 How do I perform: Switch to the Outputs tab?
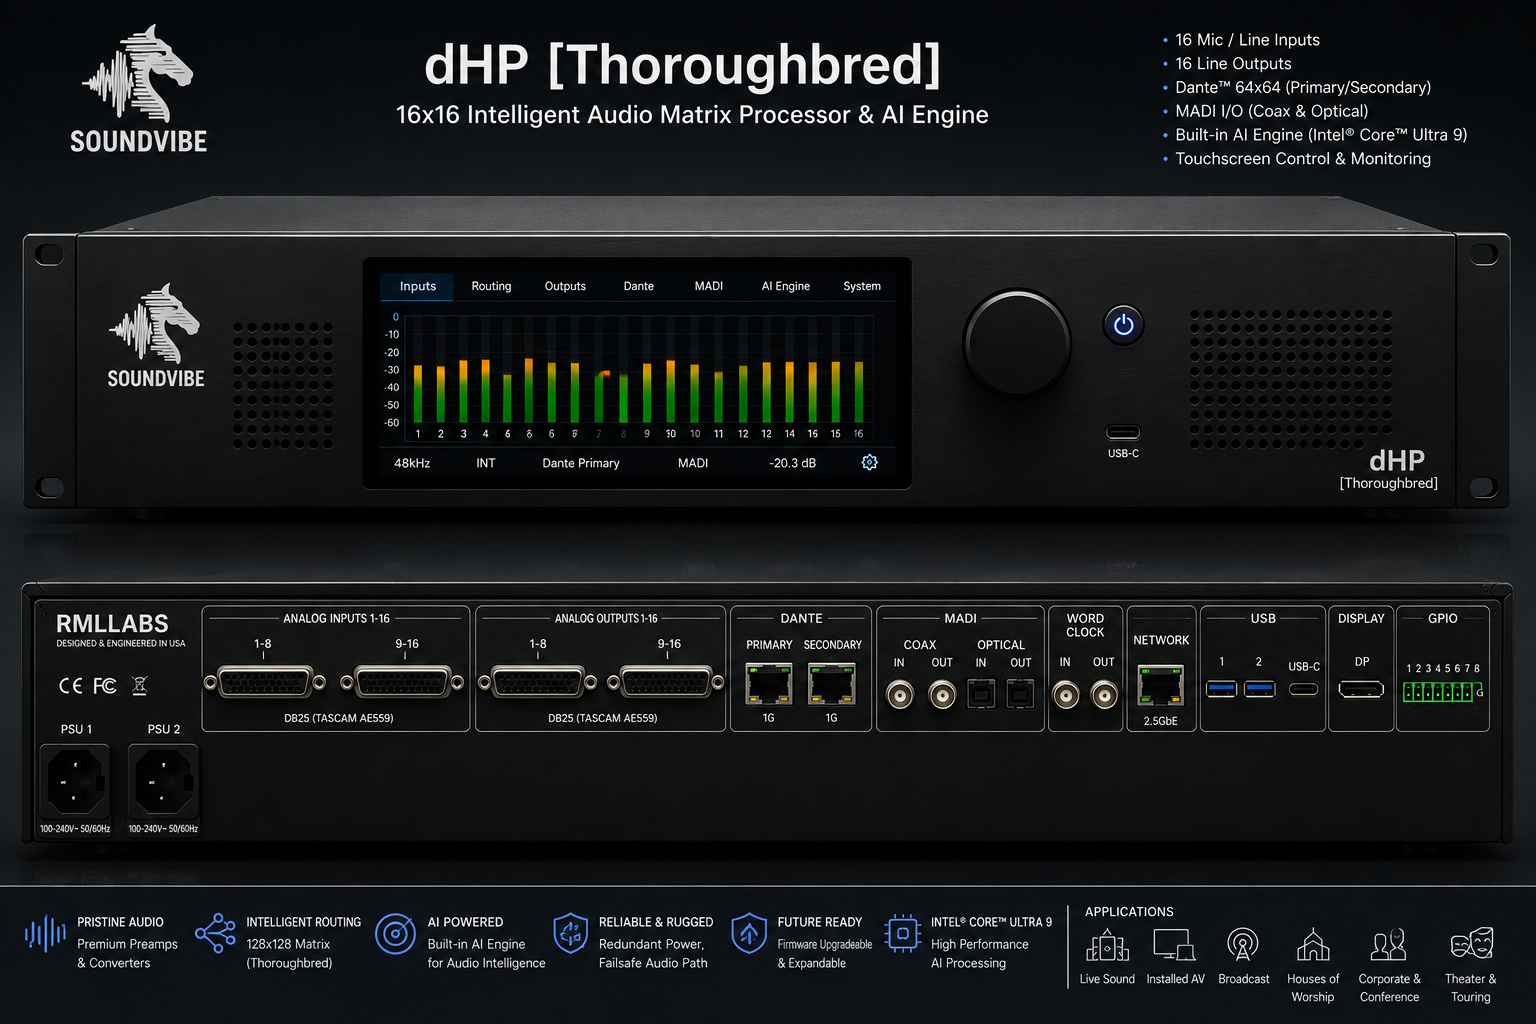tap(565, 286)
